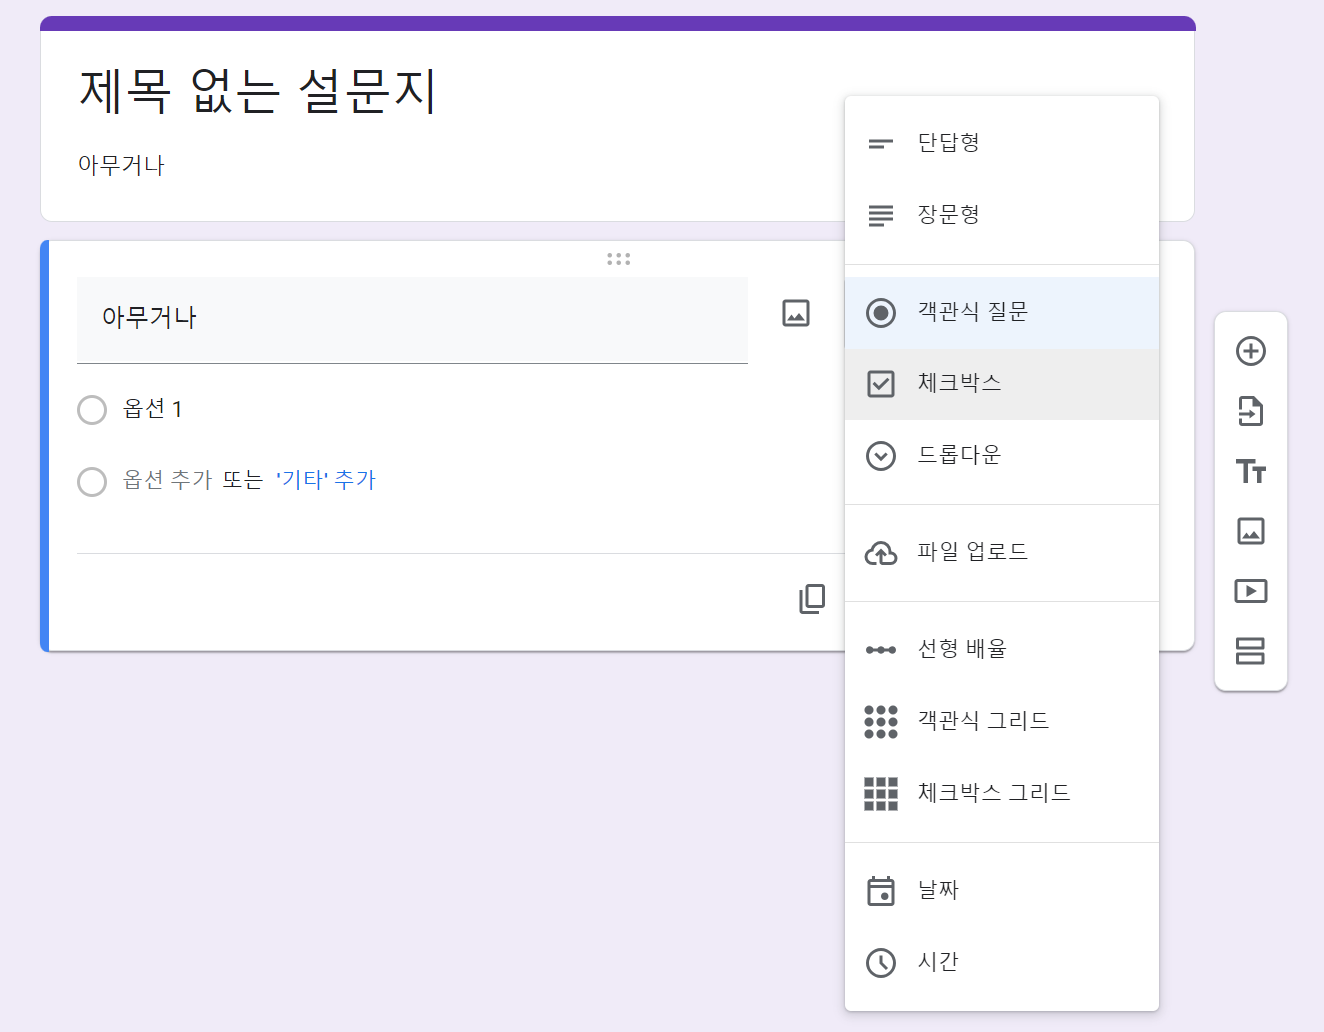Click the add question plus icon
The height and width of the screenshot is (1032, 1324).
pos(1251,351)
